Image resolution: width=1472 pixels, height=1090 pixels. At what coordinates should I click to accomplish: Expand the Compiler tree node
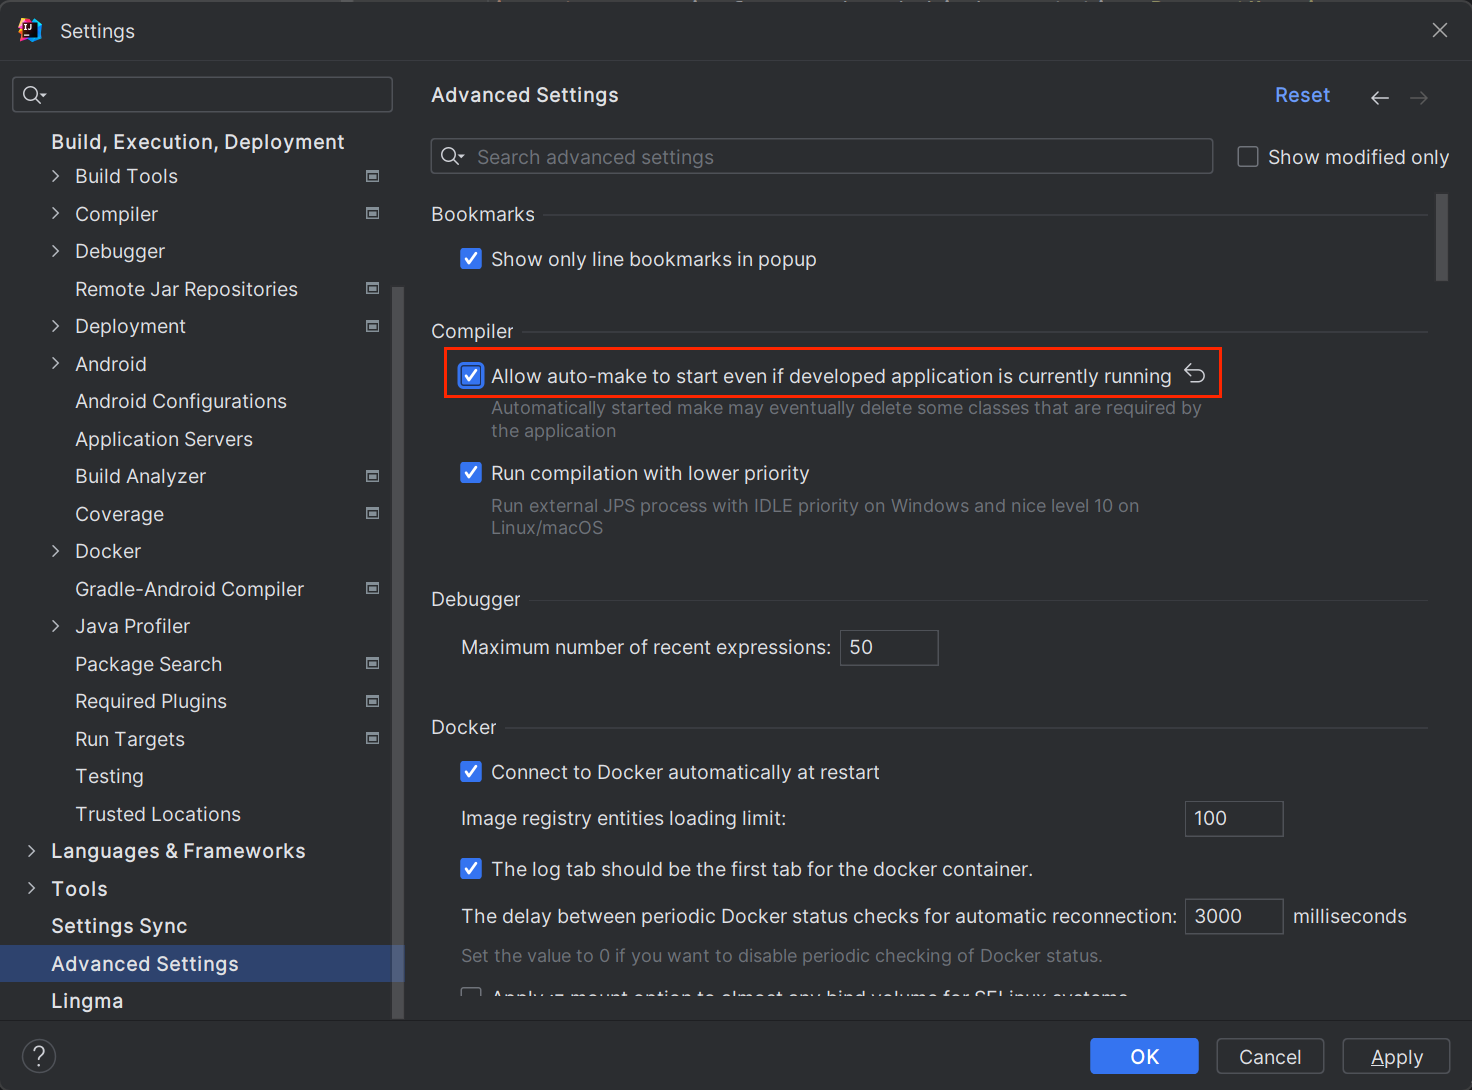(x=56, y=214)
